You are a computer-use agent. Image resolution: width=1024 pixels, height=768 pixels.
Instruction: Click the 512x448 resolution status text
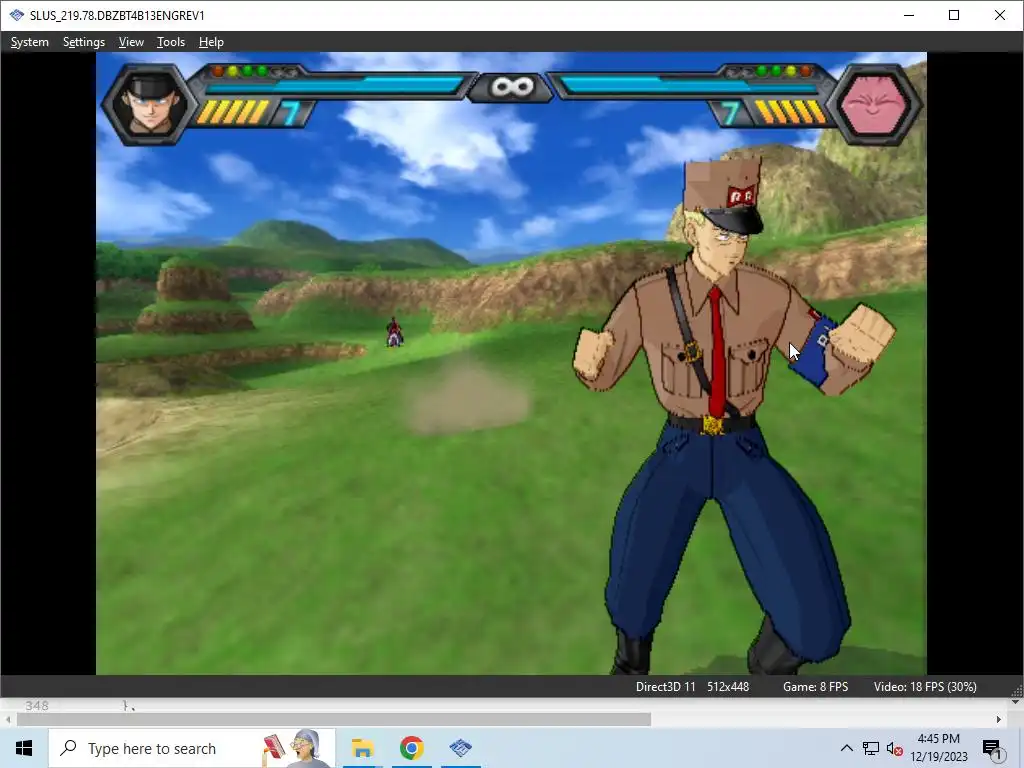728,686
